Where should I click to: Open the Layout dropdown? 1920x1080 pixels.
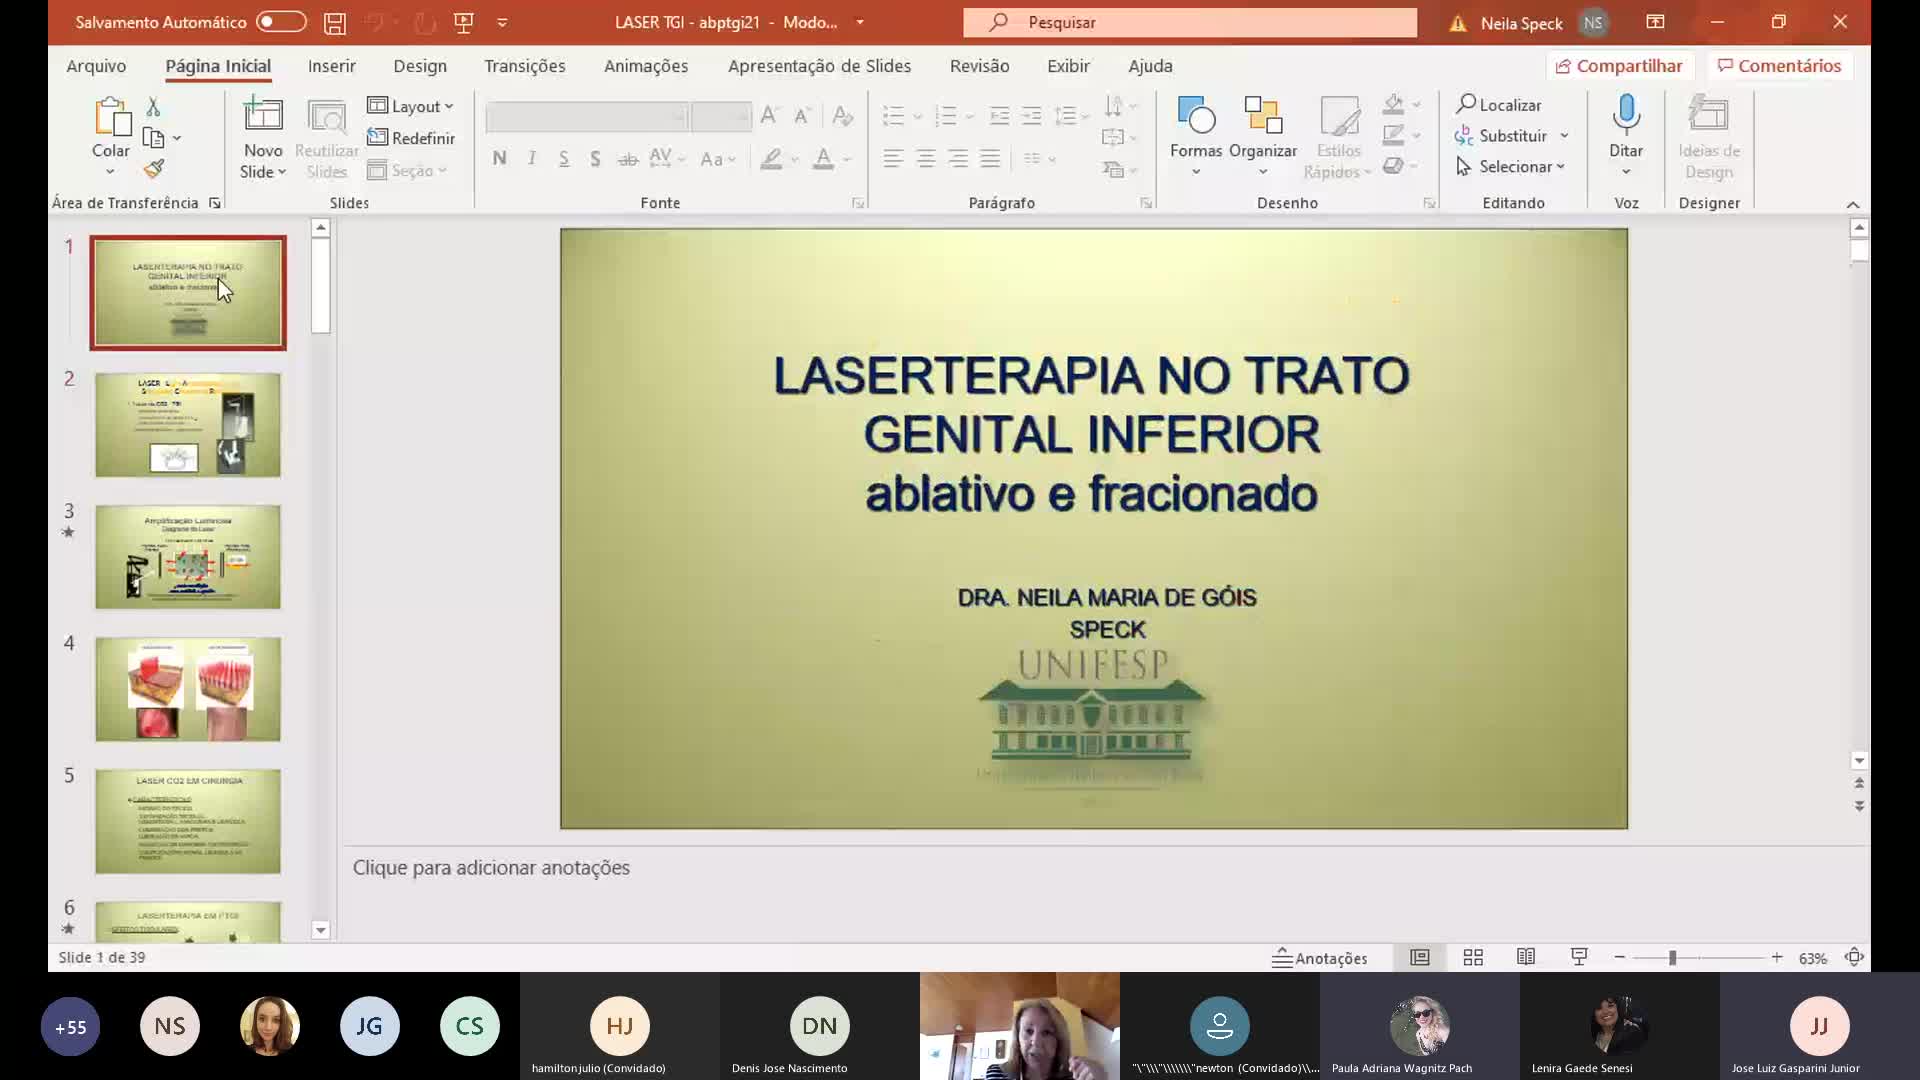411,106
